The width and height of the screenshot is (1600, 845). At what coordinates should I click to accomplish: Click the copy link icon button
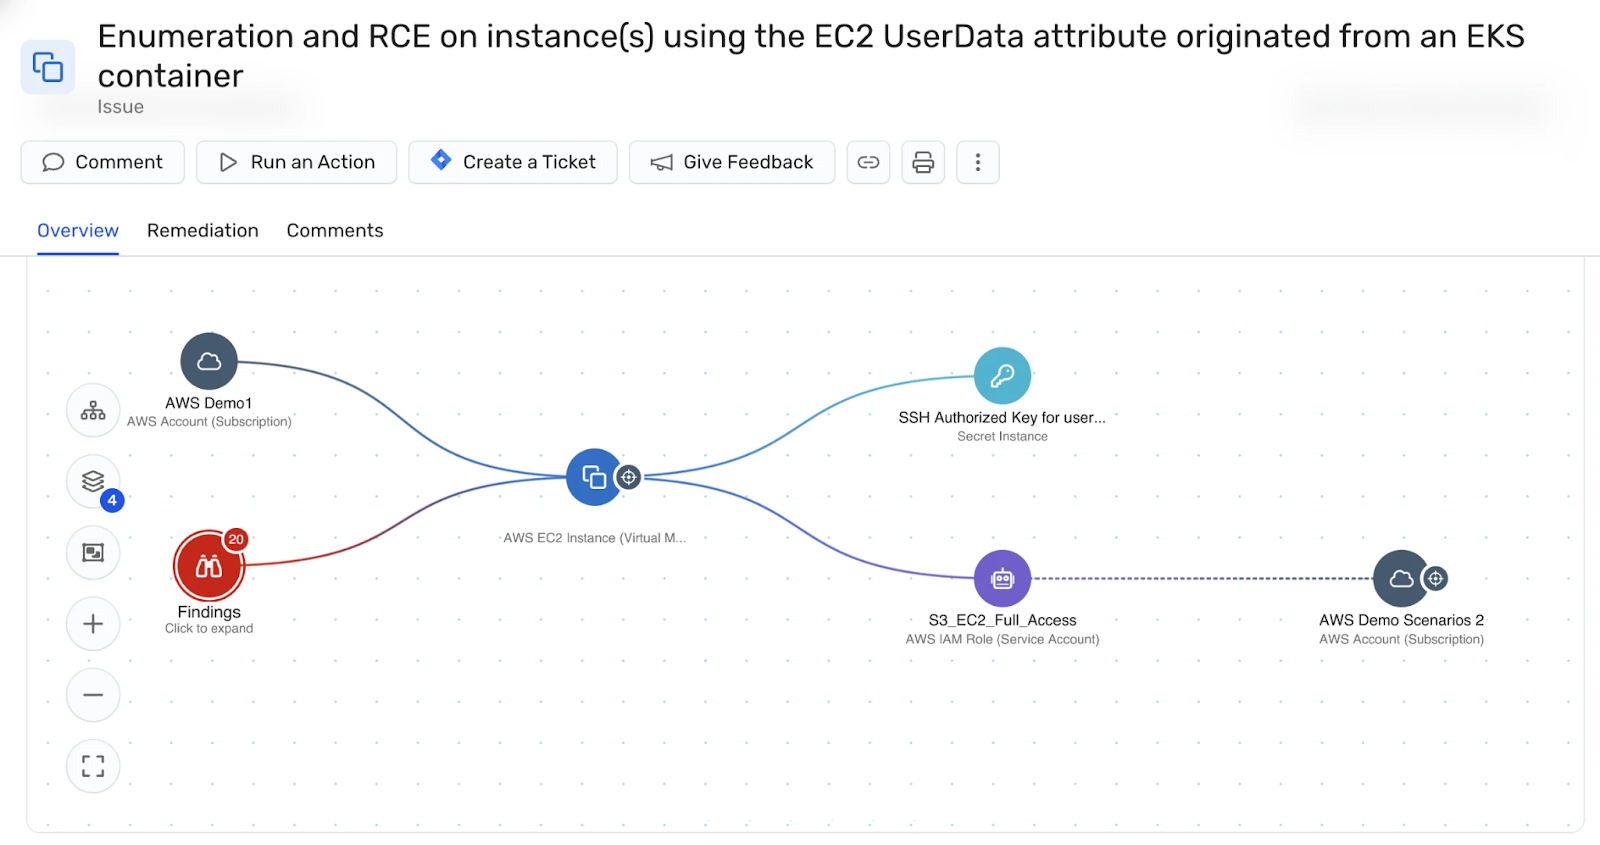coord(868,162)
